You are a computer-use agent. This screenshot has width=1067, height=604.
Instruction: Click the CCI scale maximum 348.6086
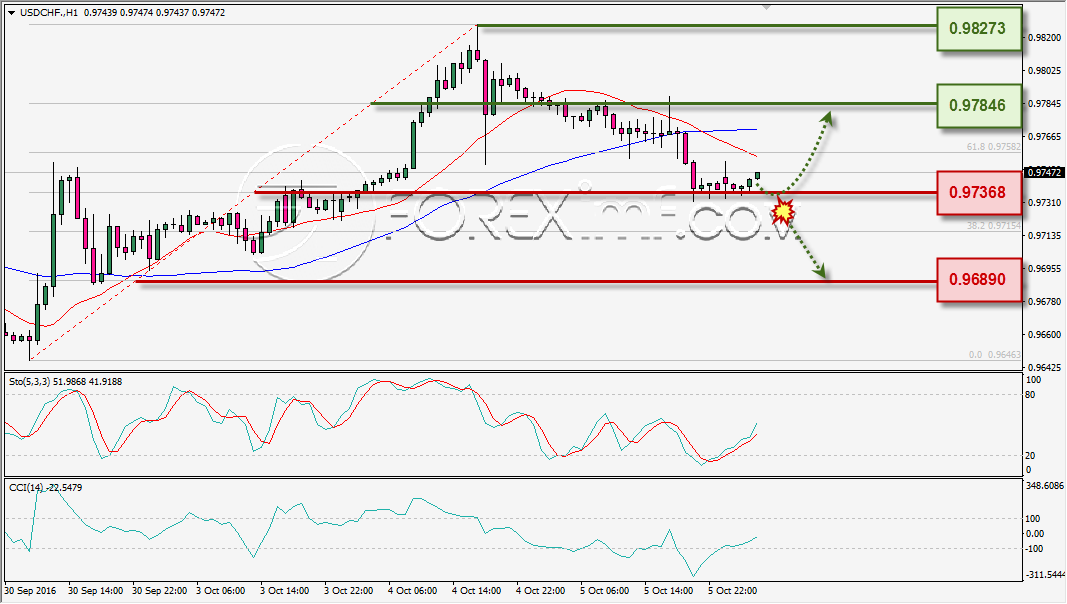(x=1044, y=486)
